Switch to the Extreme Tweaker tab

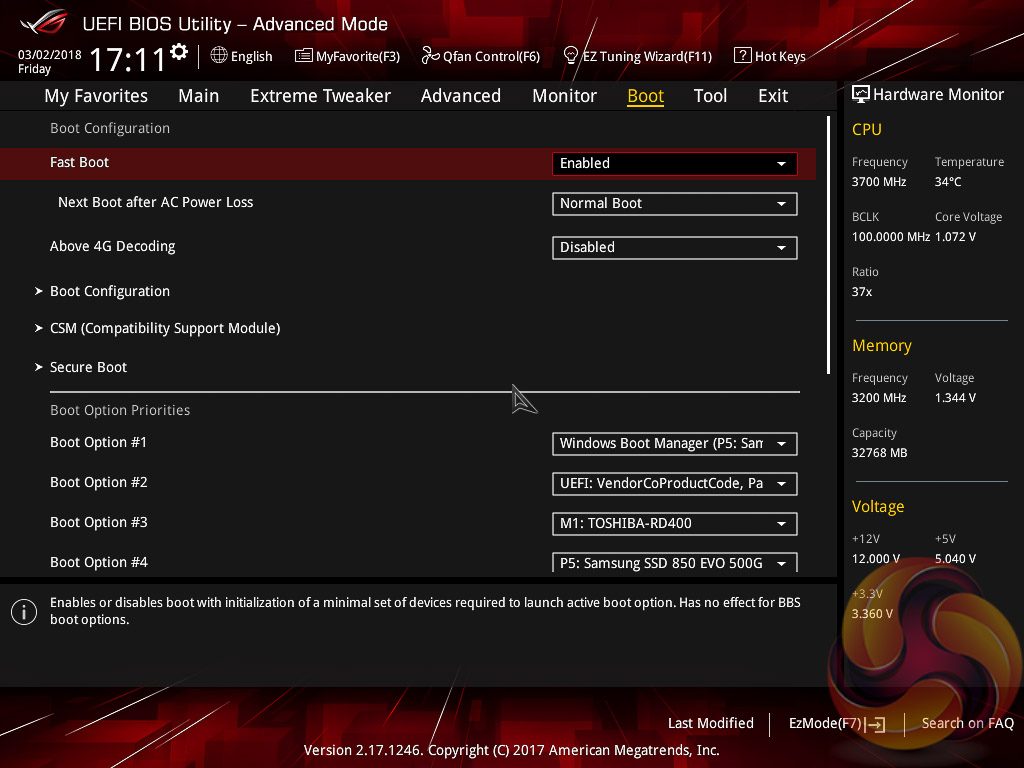[320, 96]
